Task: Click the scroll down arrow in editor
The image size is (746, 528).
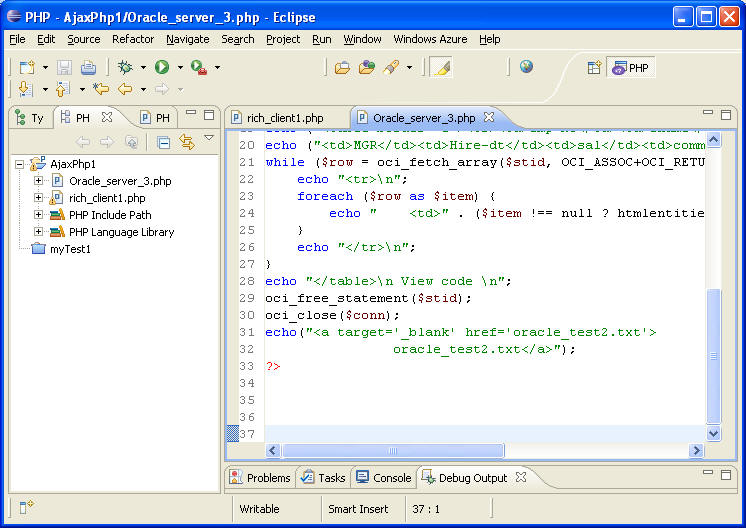Action: pyautogui.click(x=714, y=433)
